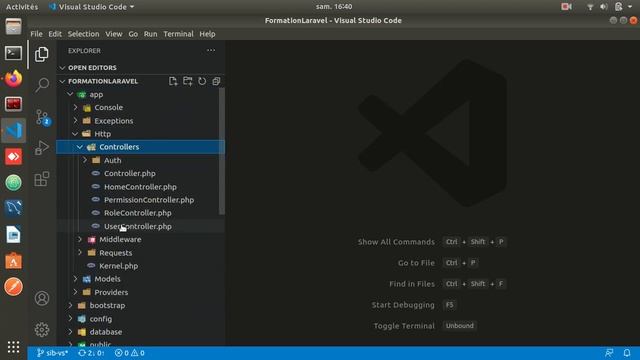This screenshot has width=640, height=360.
Task: Open the Run menu
Action: (x=151, y=34)
